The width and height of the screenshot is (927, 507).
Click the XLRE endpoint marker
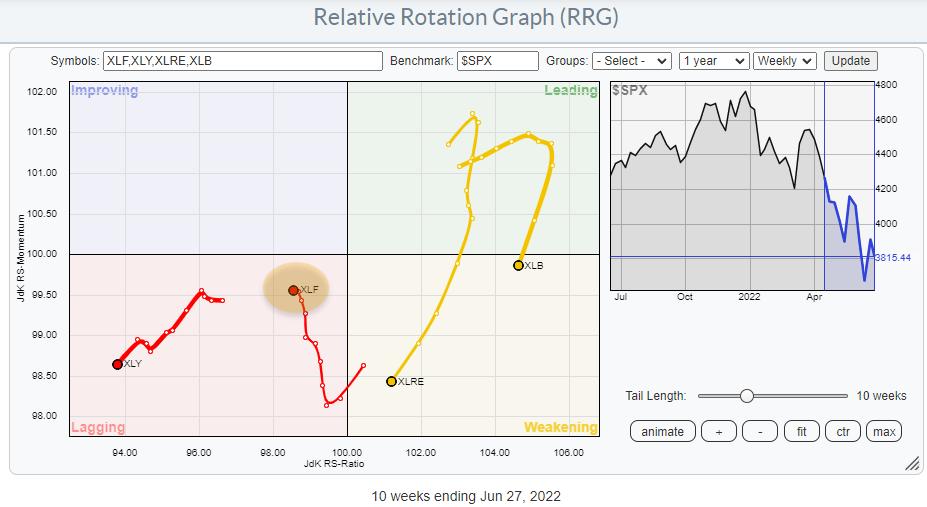[x=391, y=381]
